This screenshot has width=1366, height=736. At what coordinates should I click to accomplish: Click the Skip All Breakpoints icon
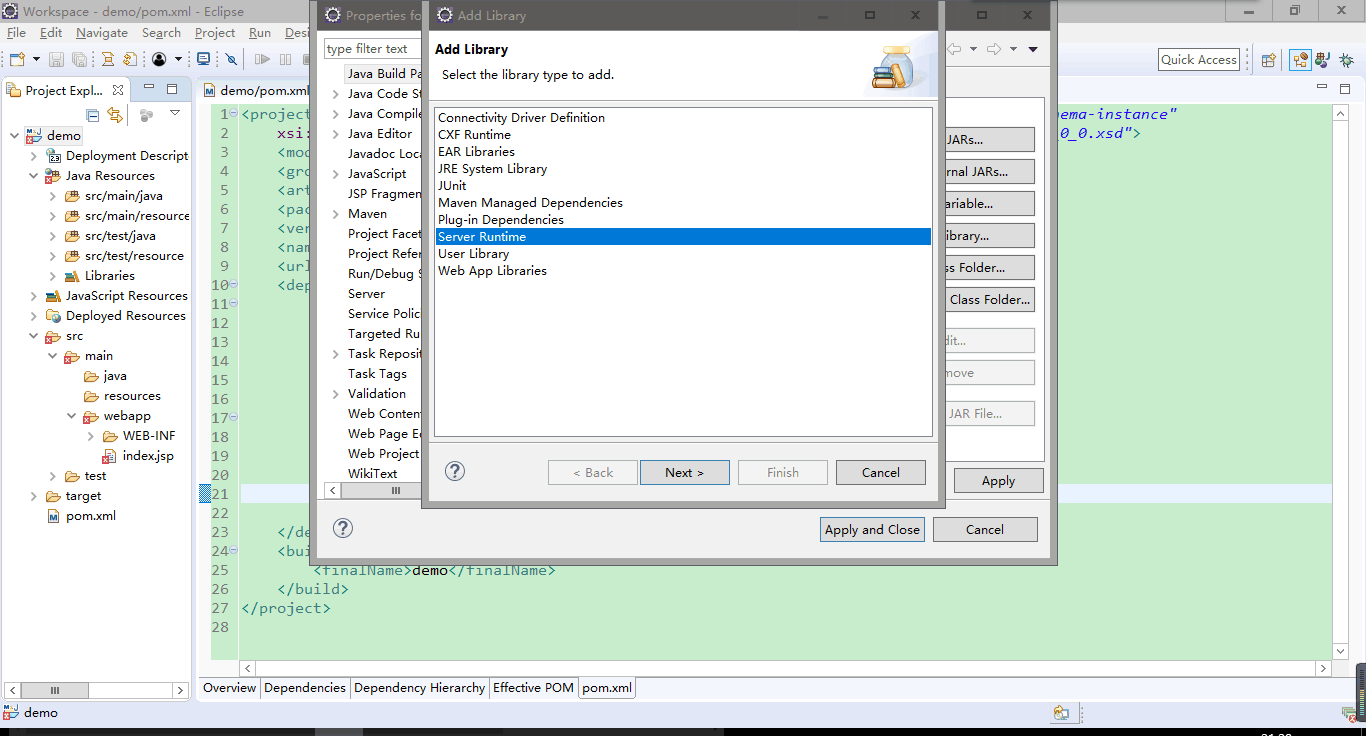tap(231, 60)
